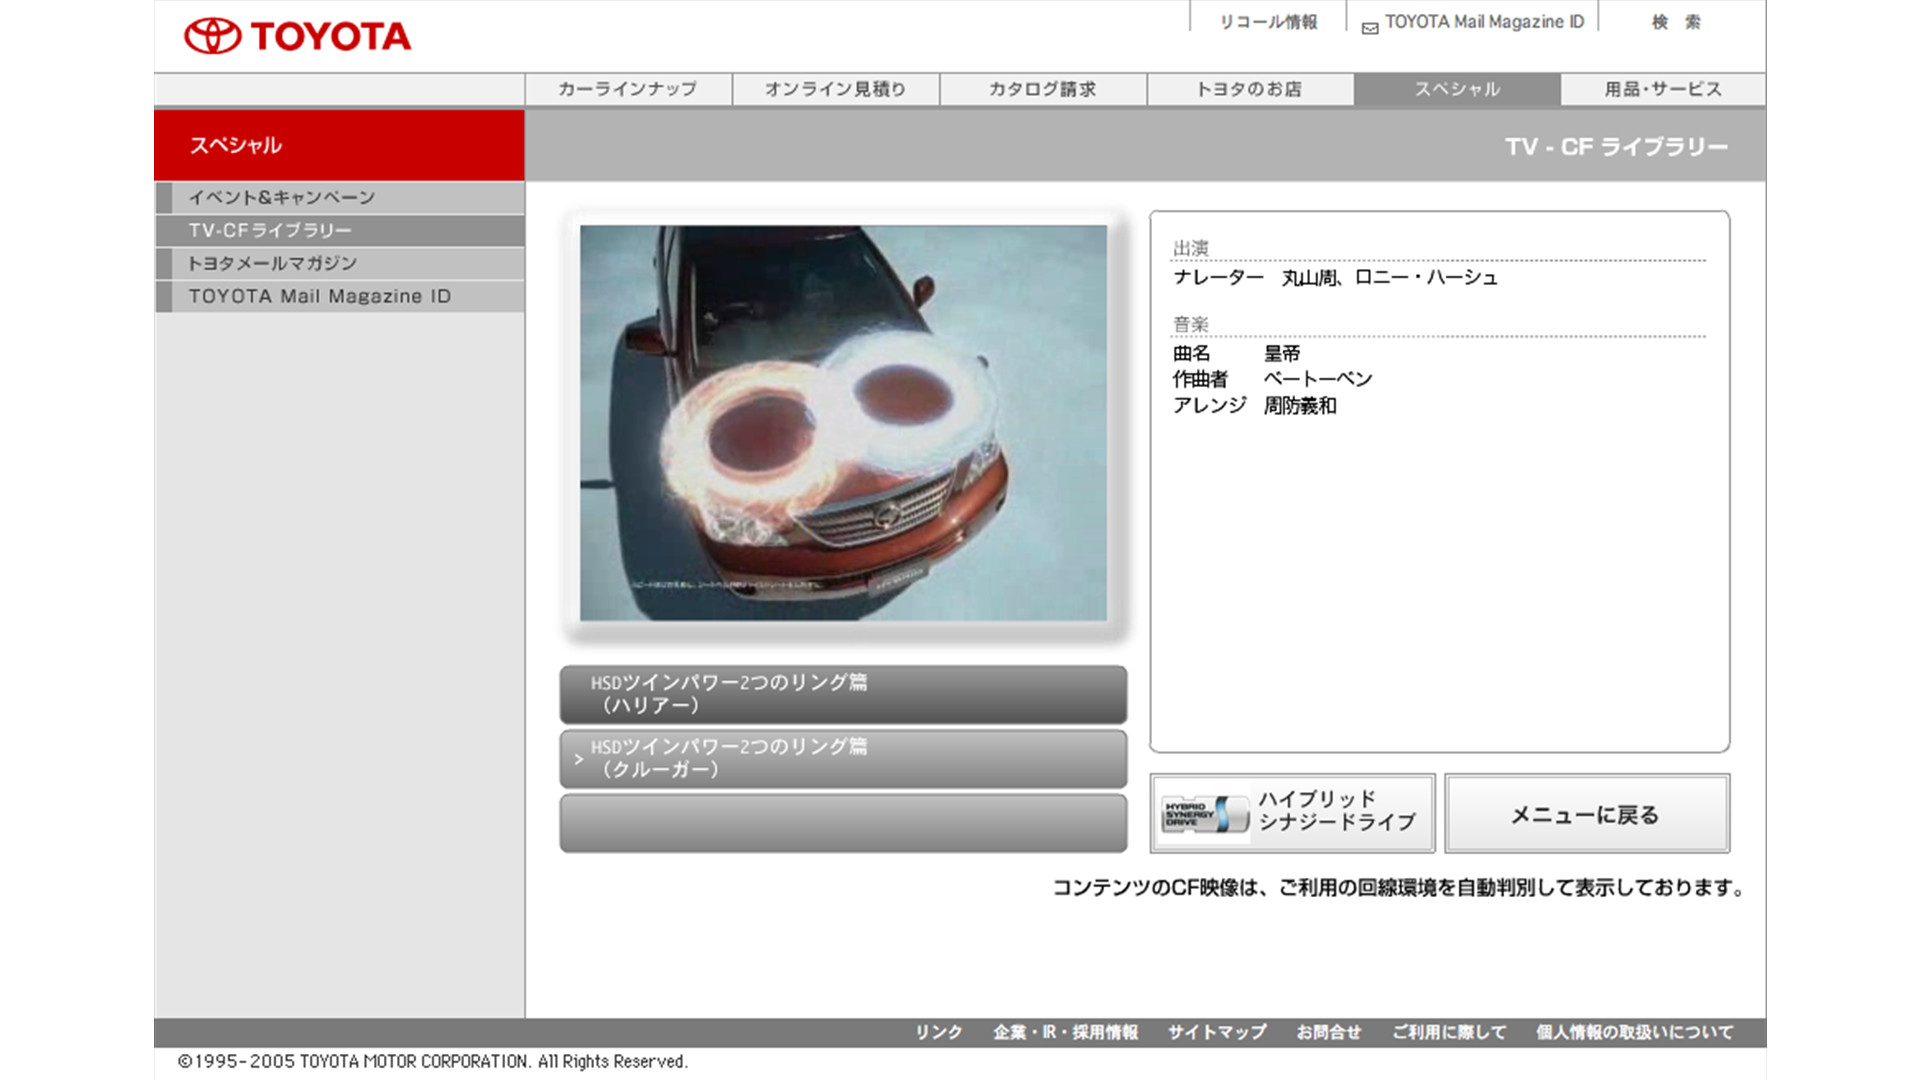The image size is (1920, 1080).
Task: Click the mail envelope icon beside Mail Magazine ID
Action: pos(1370,28)
